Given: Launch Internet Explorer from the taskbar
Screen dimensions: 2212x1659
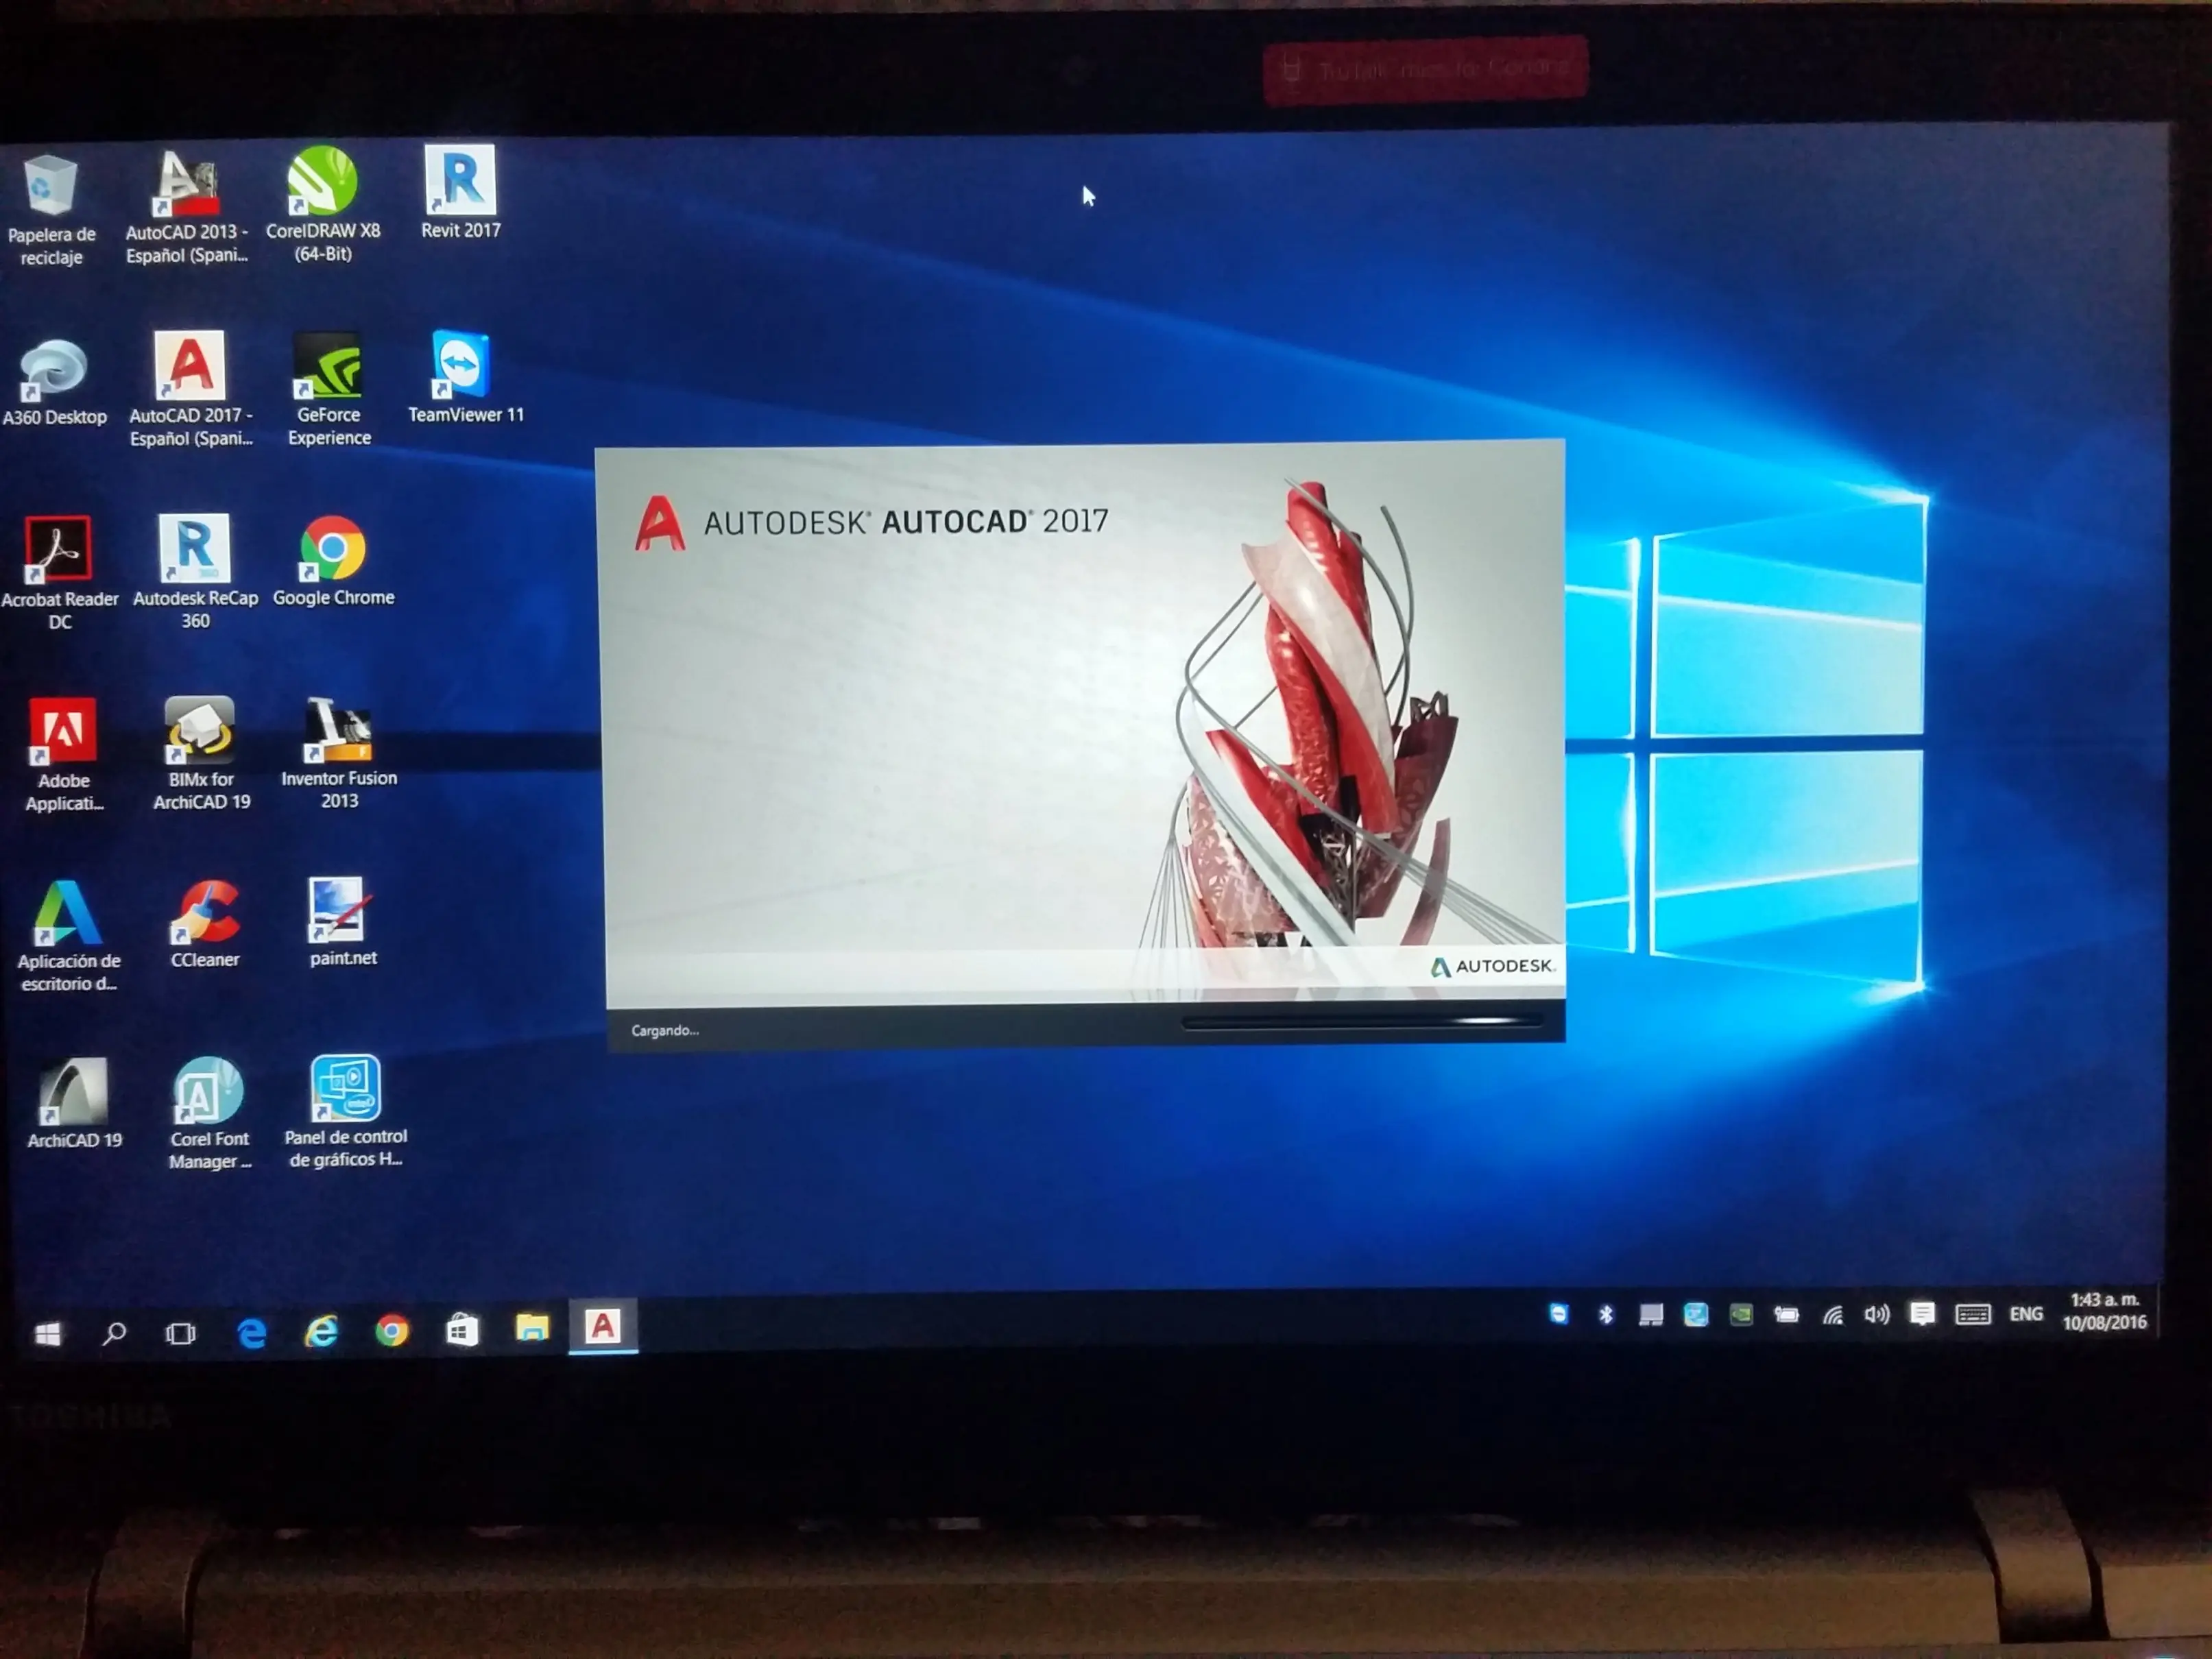Looking at the screenshot, I should (x=321, y=1331).
